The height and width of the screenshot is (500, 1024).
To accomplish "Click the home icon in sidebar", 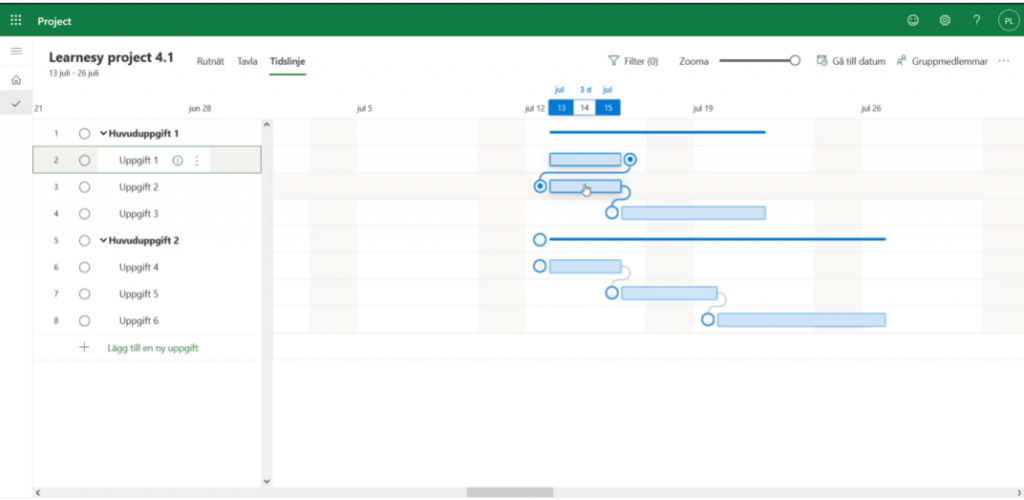I will tap(16, 80).
